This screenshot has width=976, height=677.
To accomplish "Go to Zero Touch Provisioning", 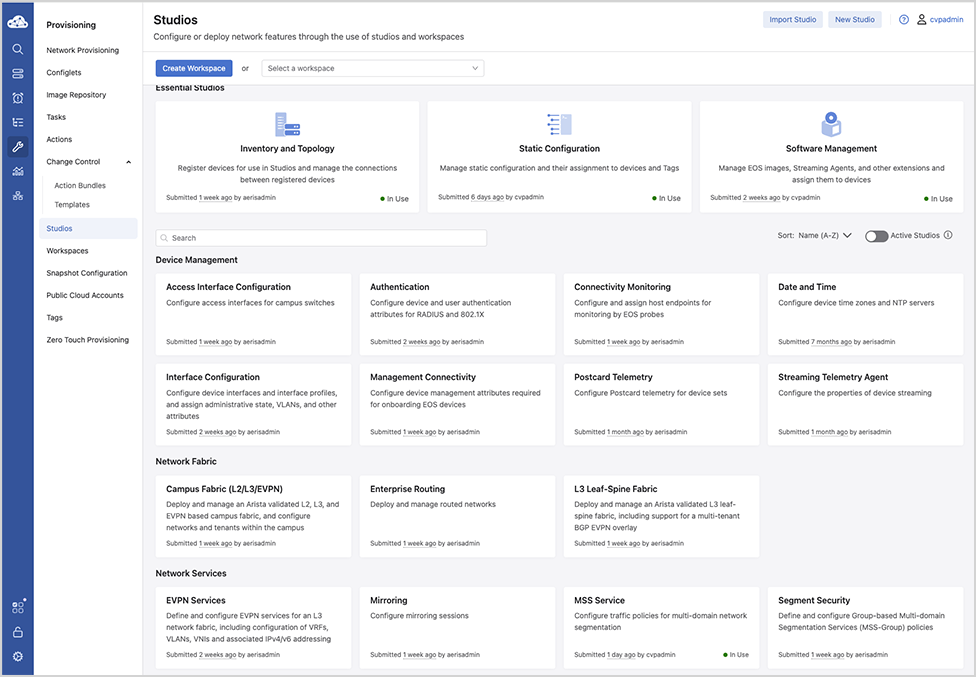I will 87,339.
